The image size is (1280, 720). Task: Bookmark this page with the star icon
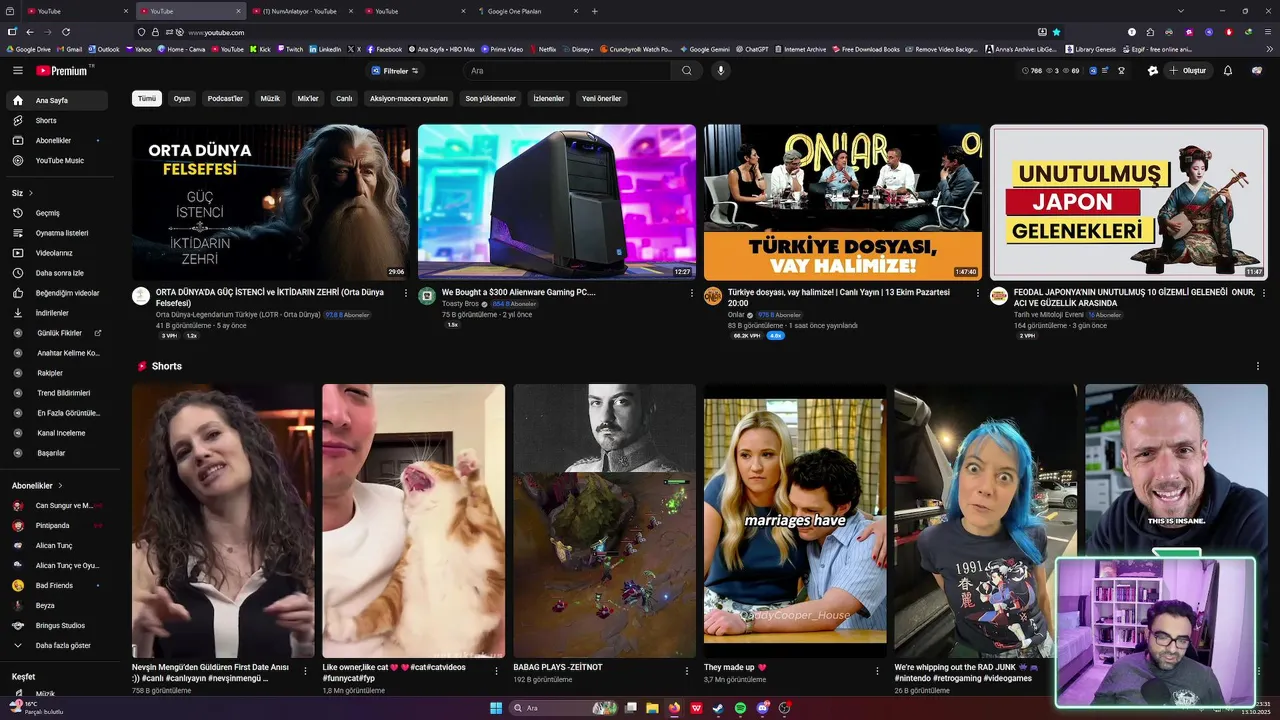tap(1057, 32)
